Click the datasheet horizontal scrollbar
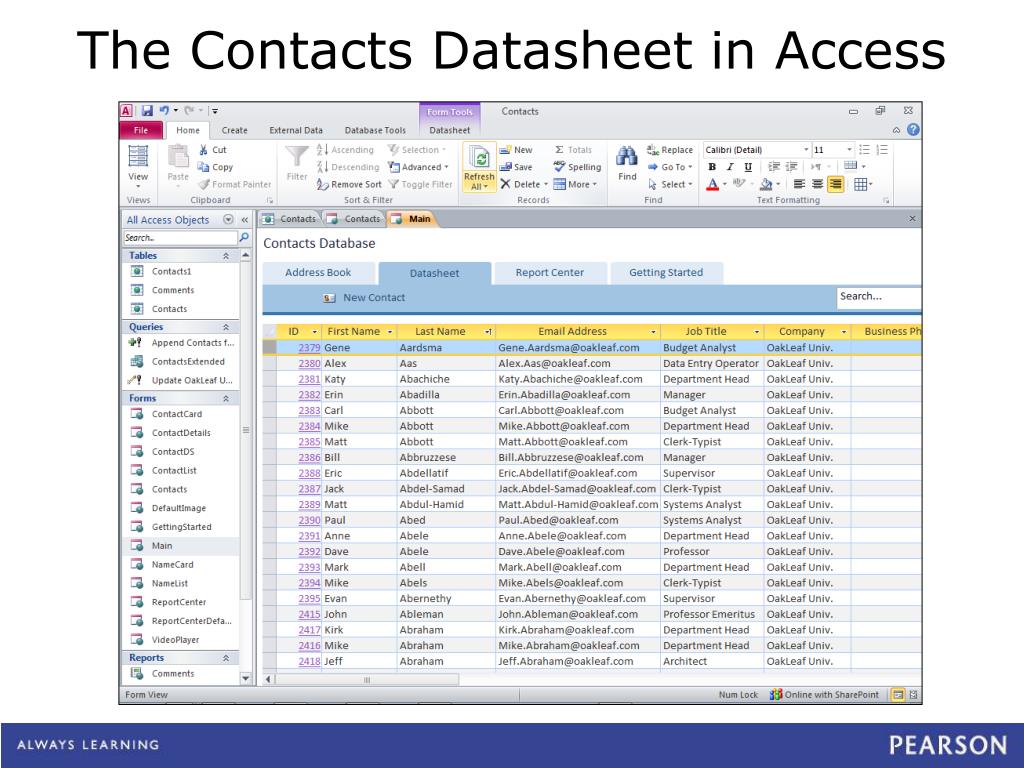The width and height of the screenshot is (1024, 768). [367, 680]
